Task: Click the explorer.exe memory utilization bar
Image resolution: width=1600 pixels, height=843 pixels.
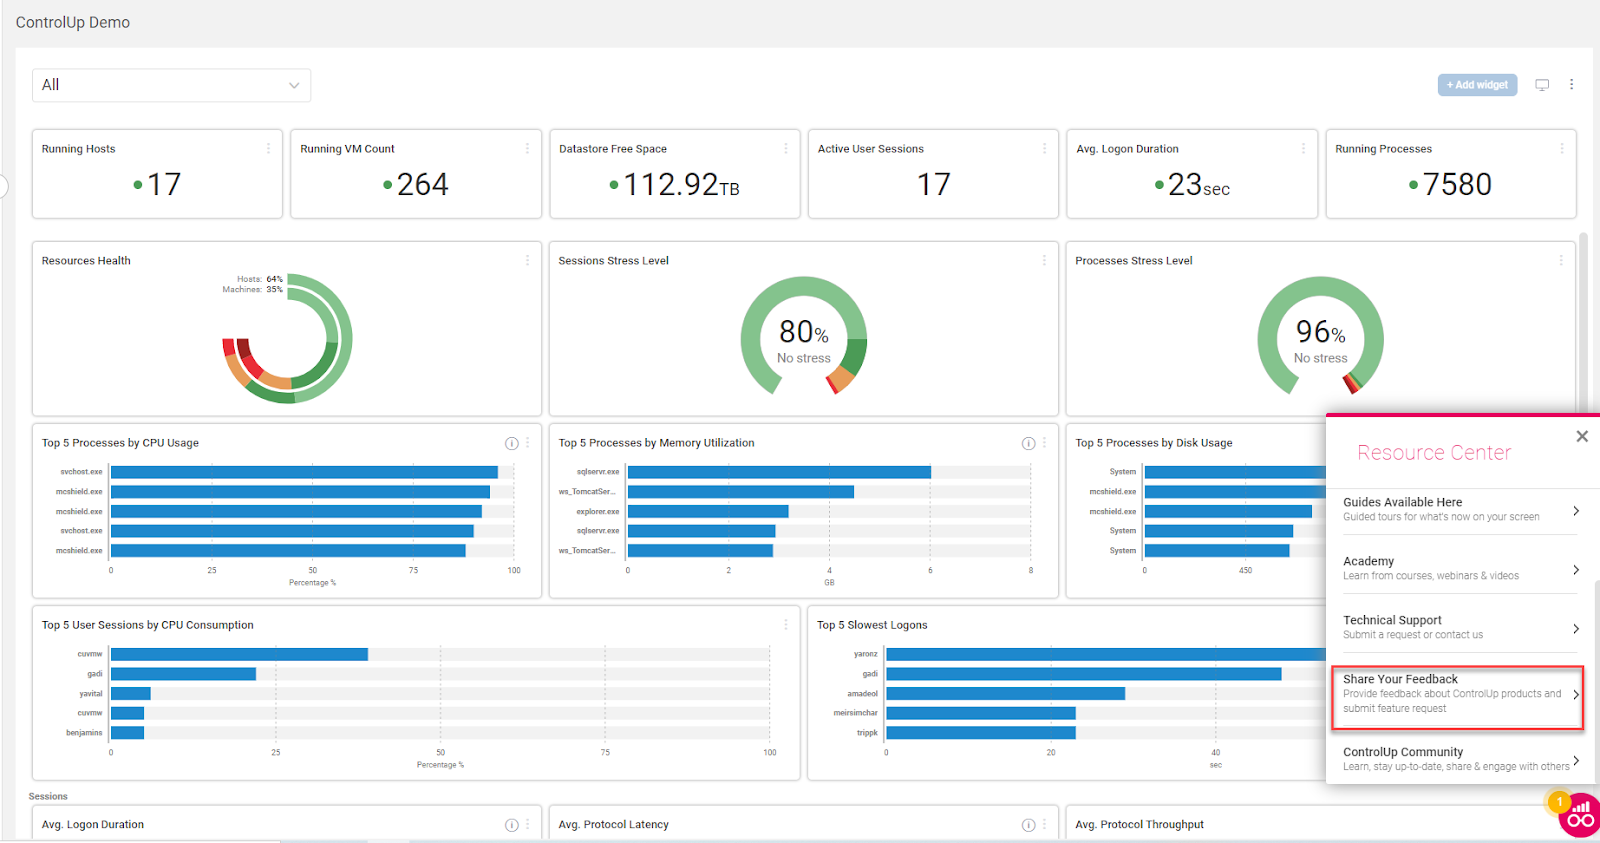Action: click(708, 511)
